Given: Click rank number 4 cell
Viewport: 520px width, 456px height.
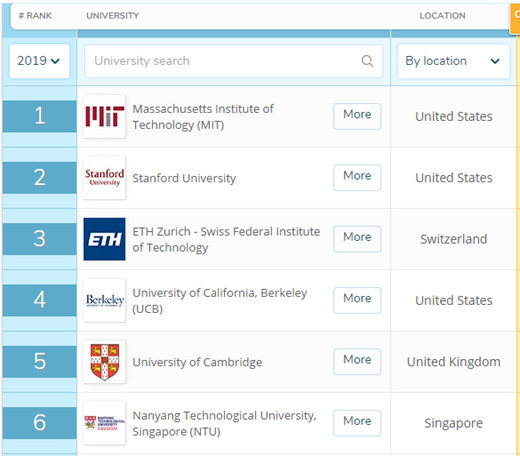Looking at the screenshot, I should (x=40, y=300).
